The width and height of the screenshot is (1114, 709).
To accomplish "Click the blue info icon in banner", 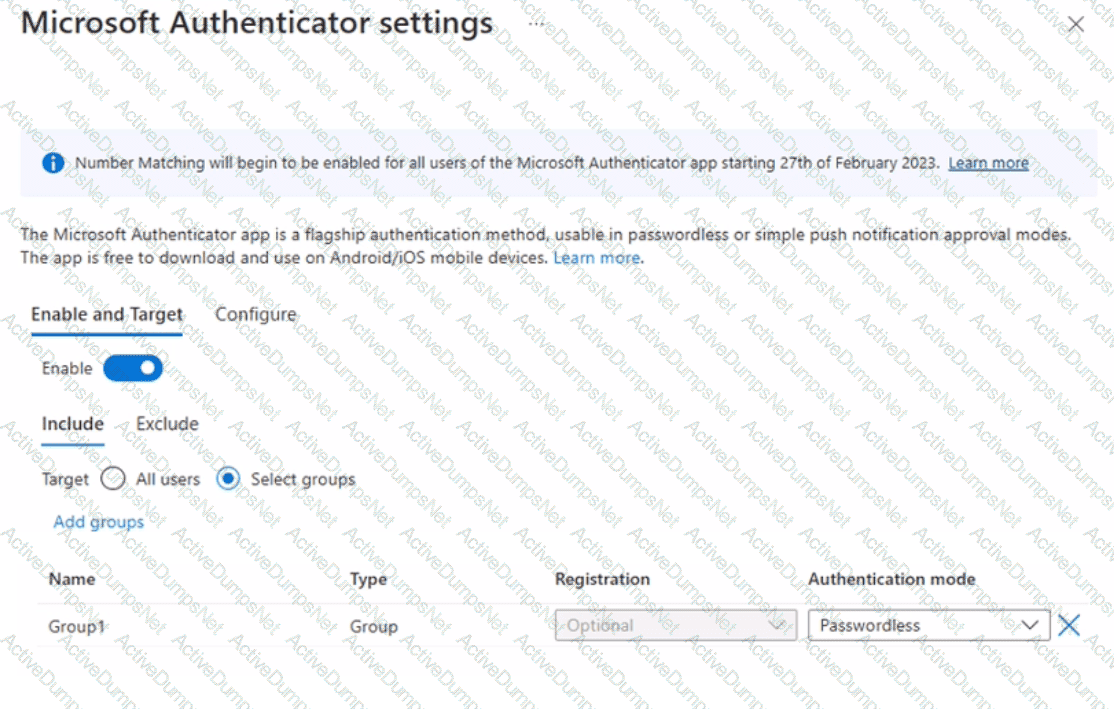I will (53, 163).
